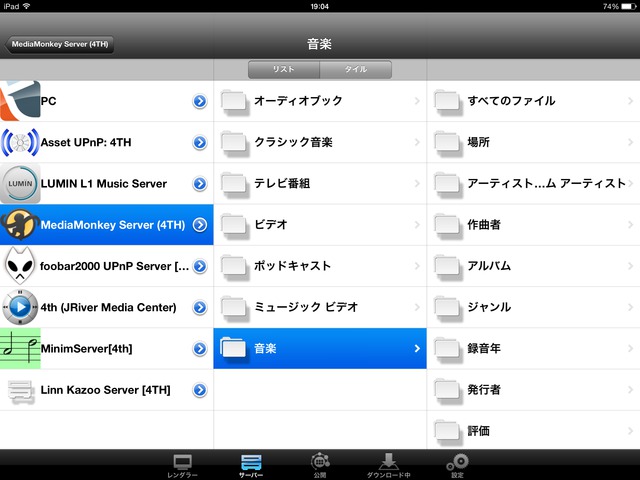Select the 作曲者 row text
Viewport: 640px width, 480px height.
(484, 224)
